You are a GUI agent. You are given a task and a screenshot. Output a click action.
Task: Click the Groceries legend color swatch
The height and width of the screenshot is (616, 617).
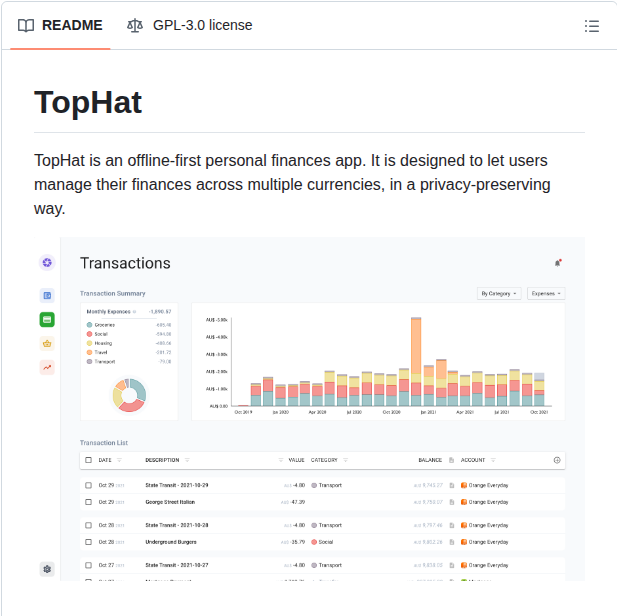(90, 325)
